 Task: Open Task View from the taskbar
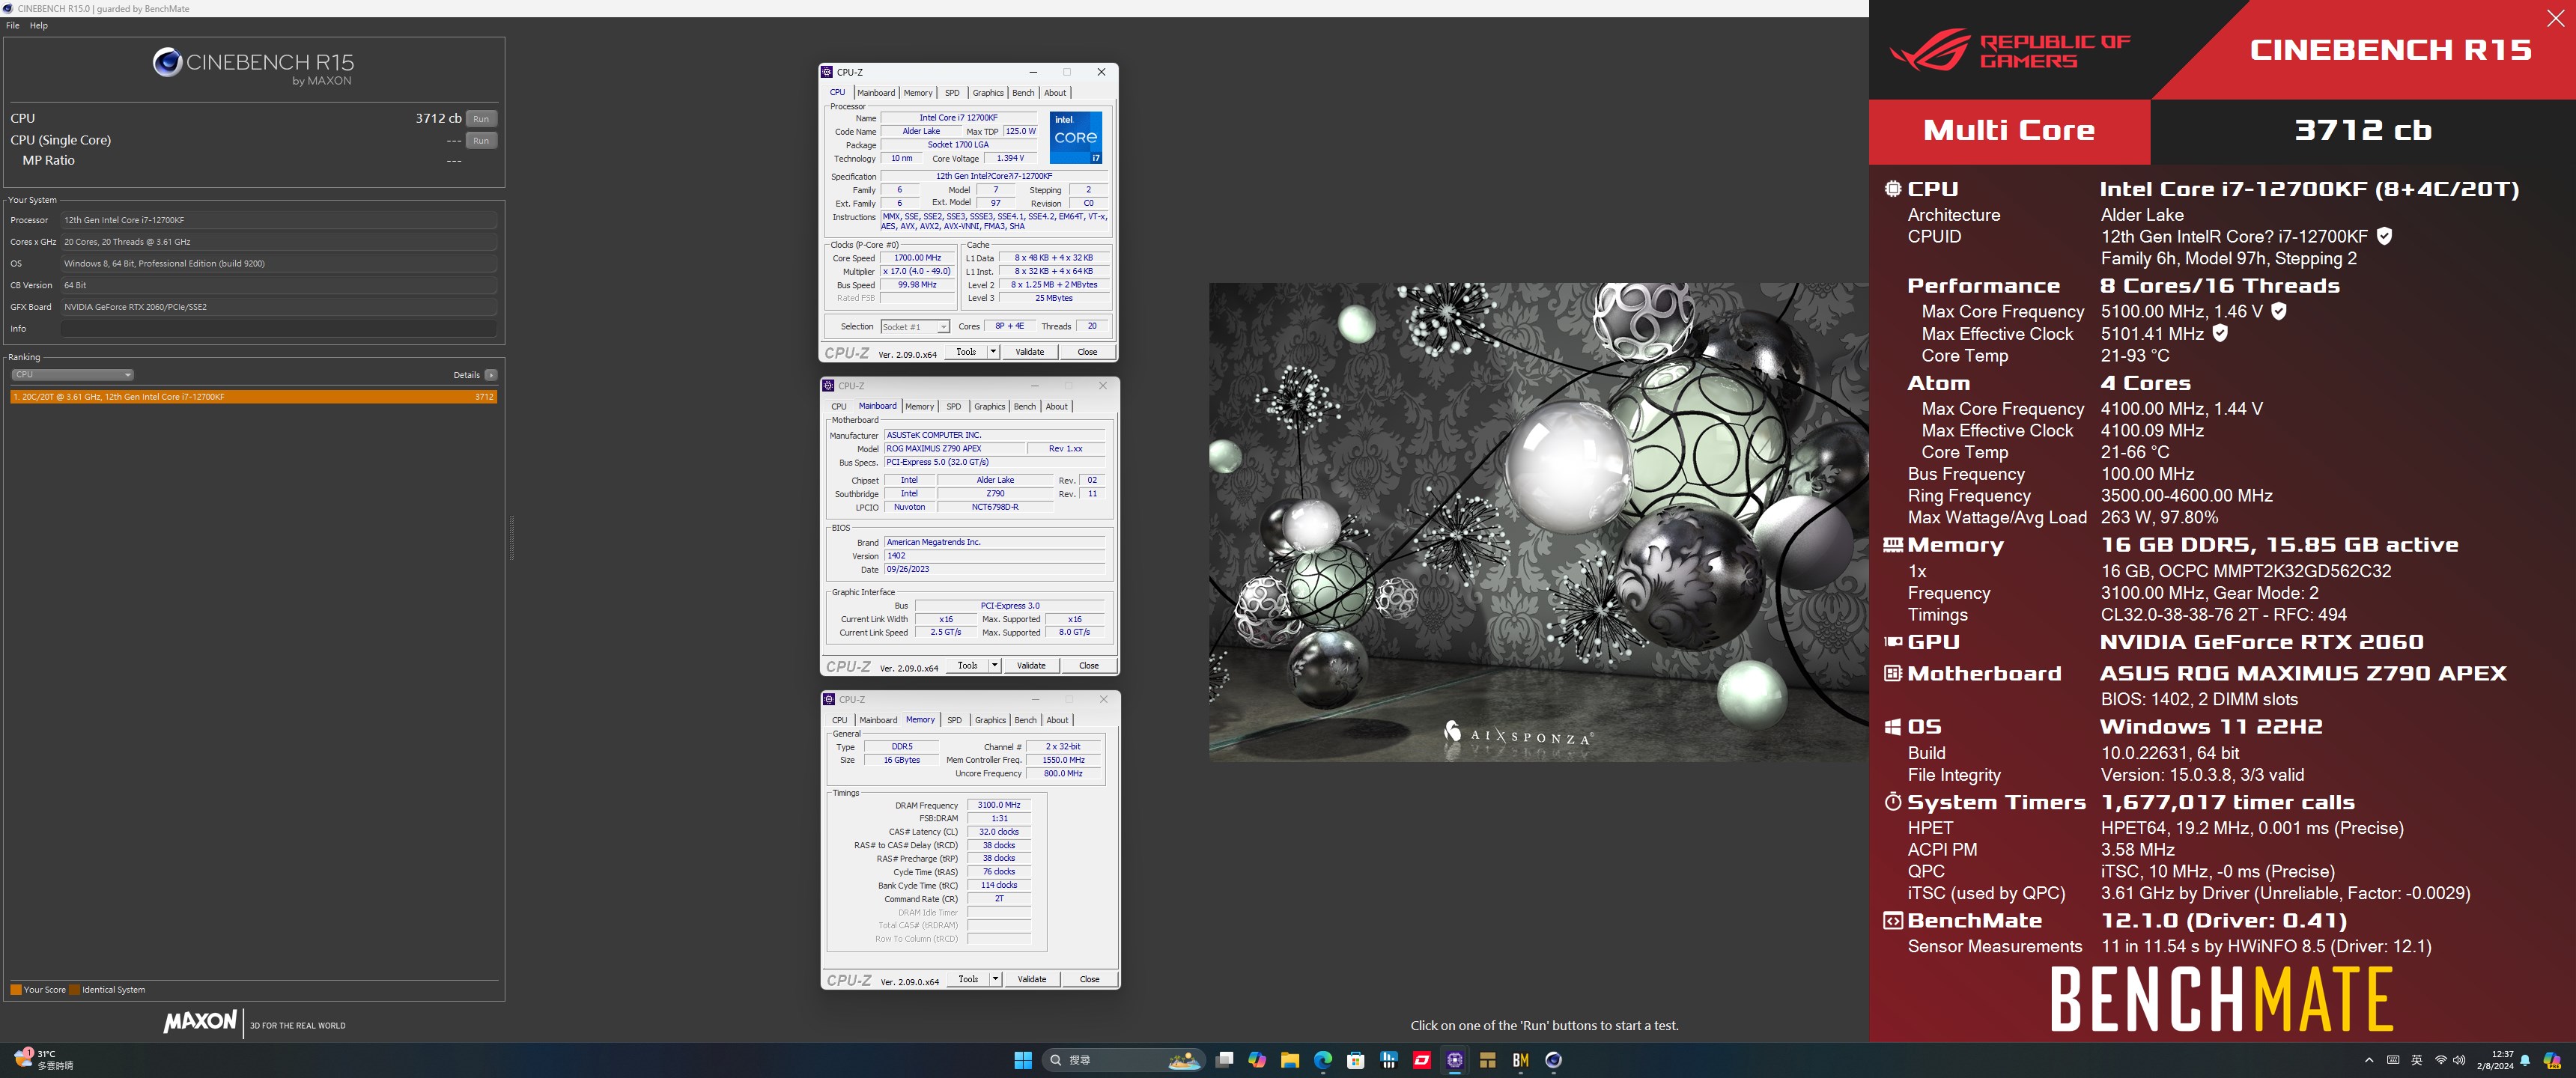coord(1224,1060)
